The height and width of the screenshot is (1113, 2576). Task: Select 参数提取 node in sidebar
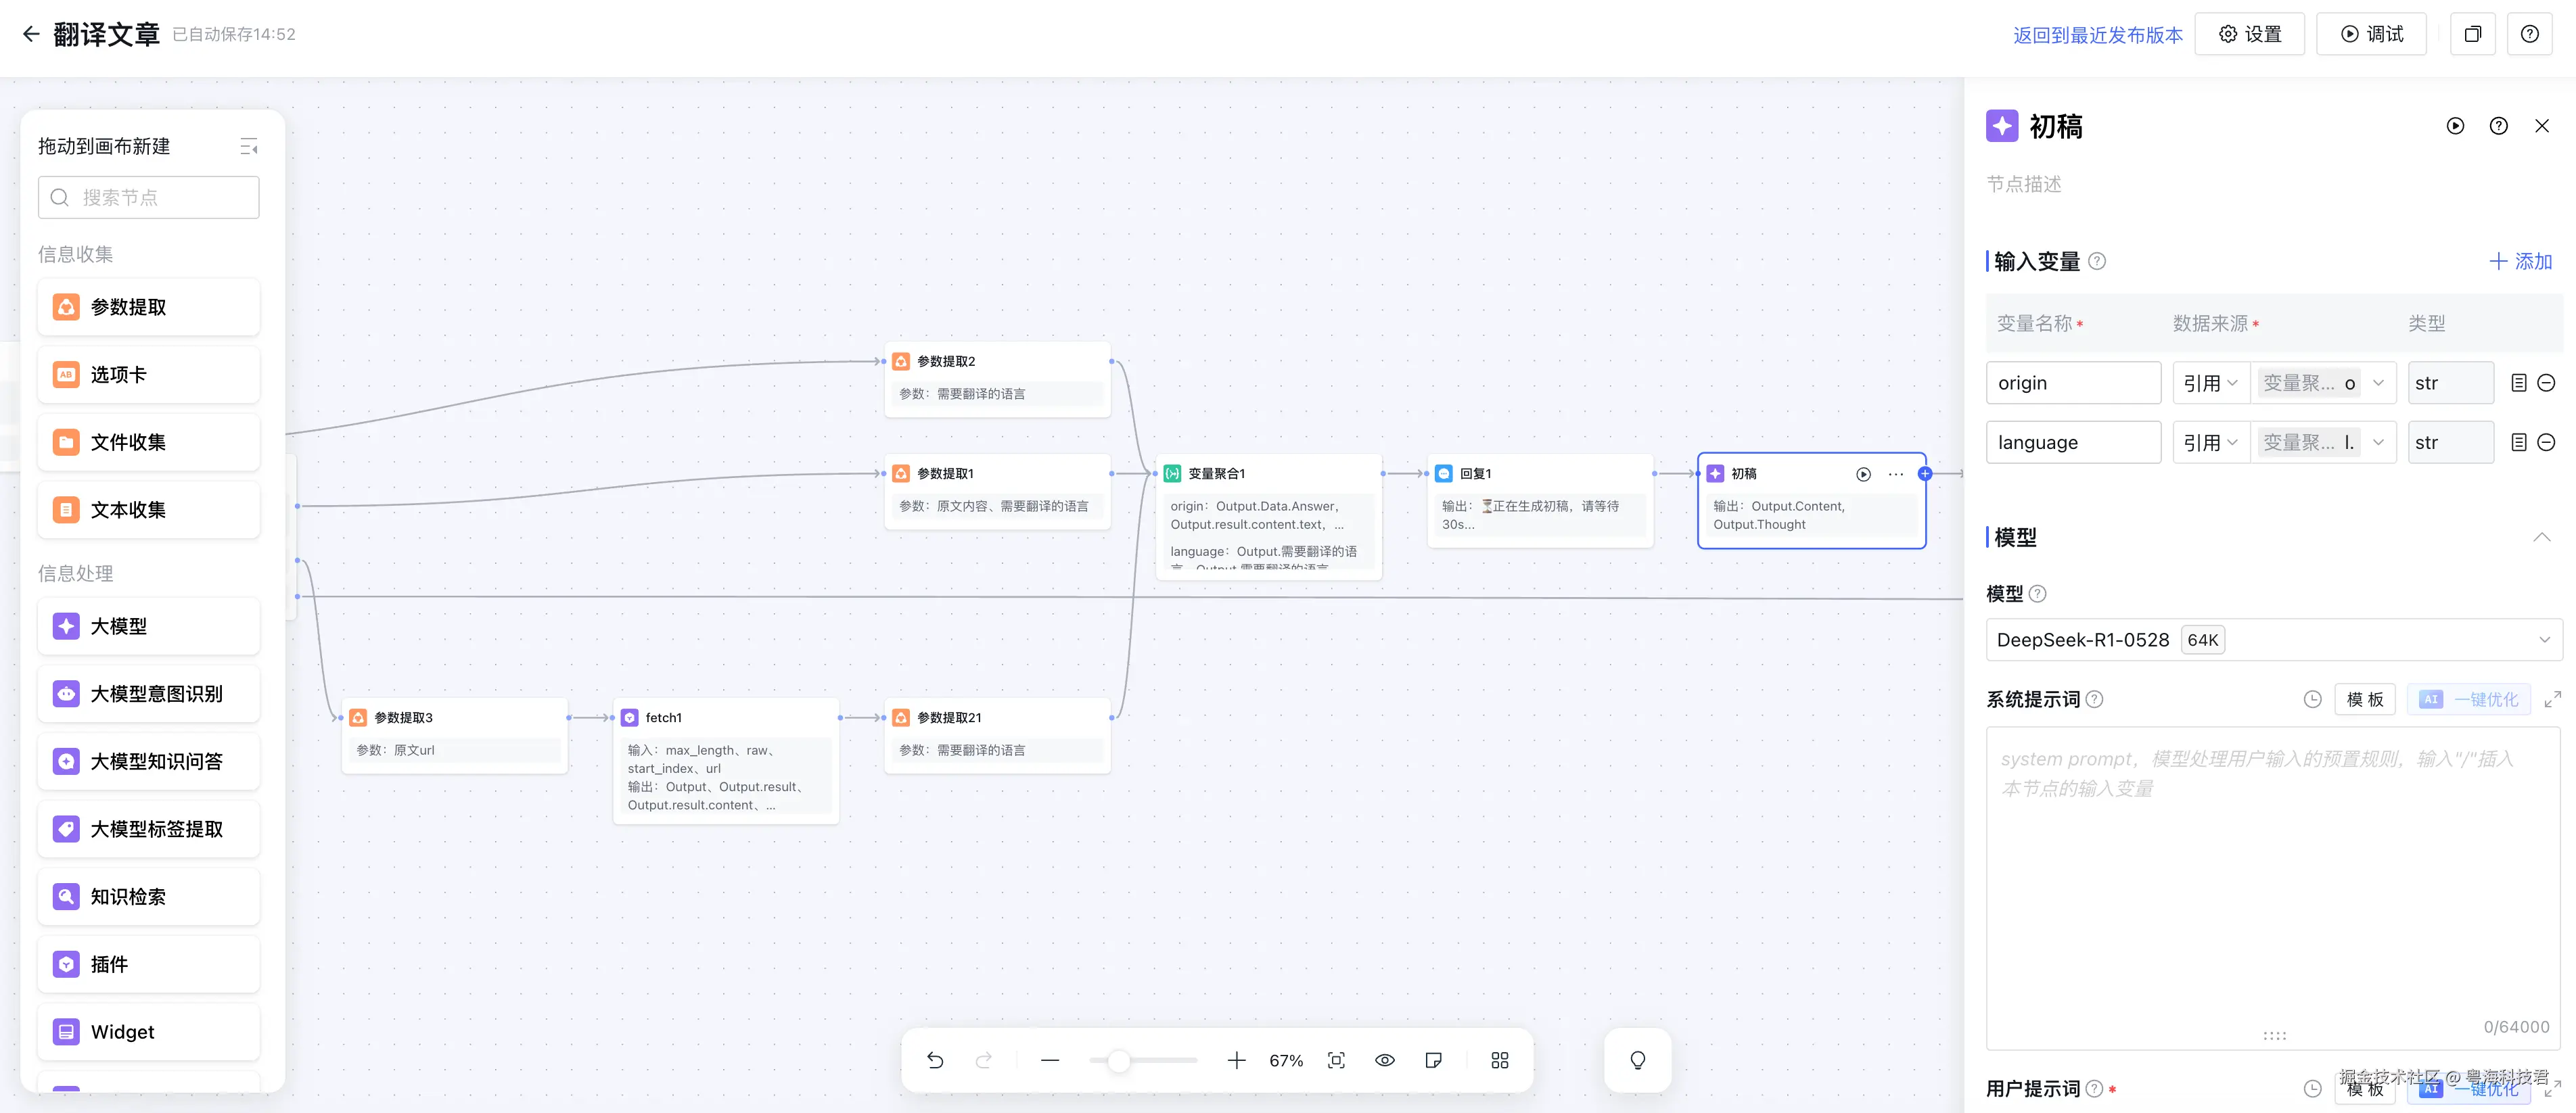coord(149,307)
